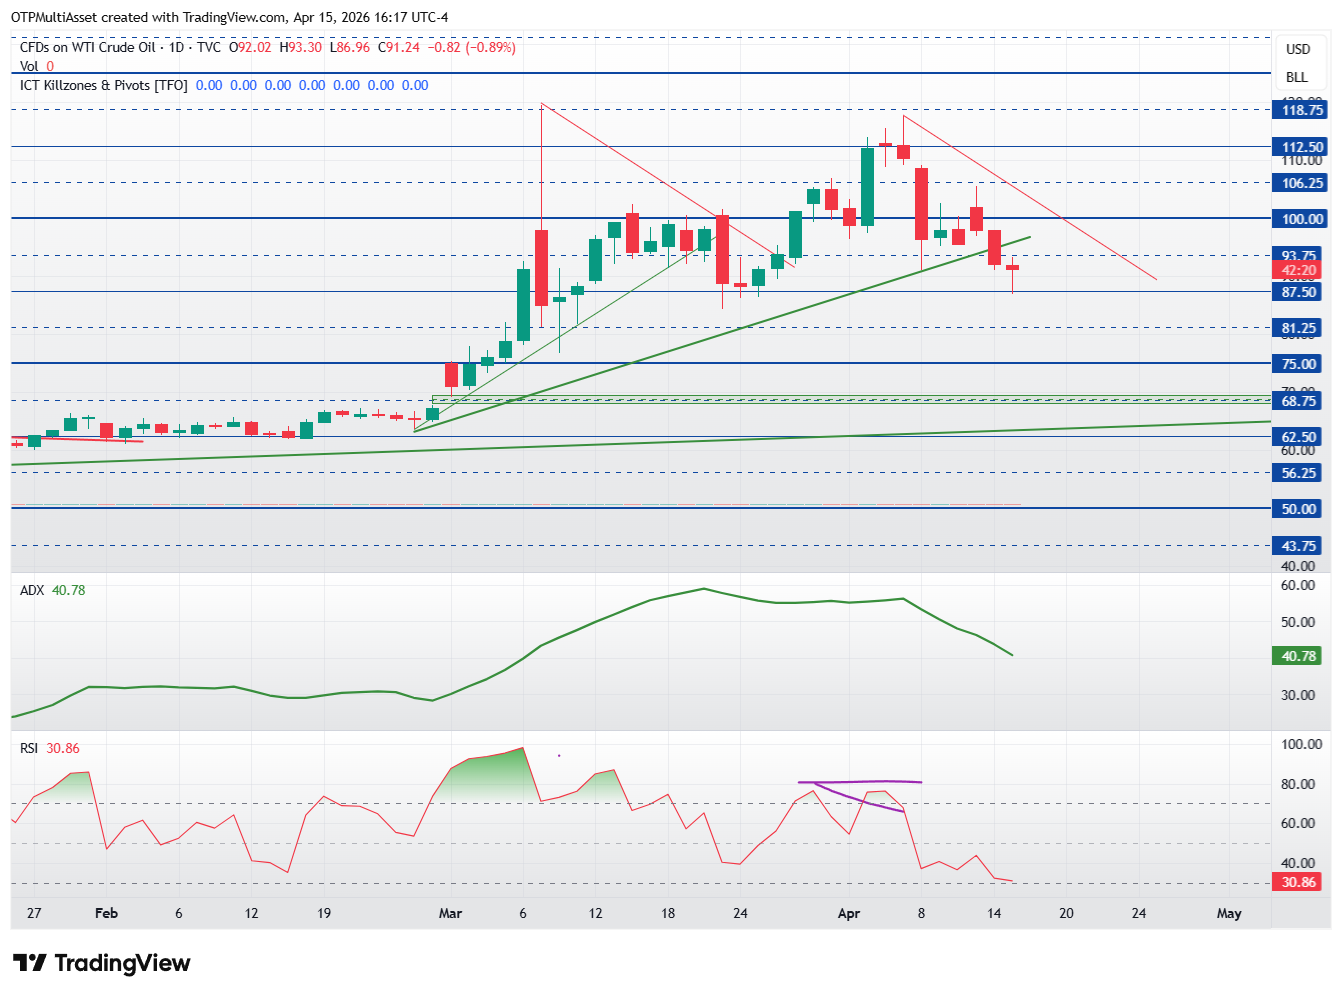Click the May label on time axis
The image size is (1342, 997).
[x=1229, y=913]
